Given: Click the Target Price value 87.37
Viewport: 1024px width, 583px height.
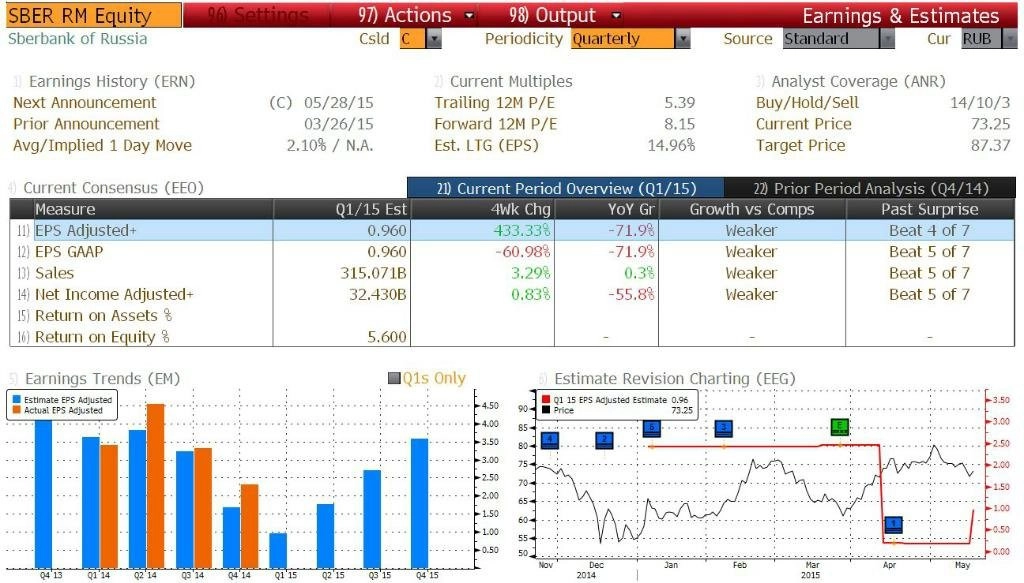Looking at the screenshot, I should (x=991, y=146).
